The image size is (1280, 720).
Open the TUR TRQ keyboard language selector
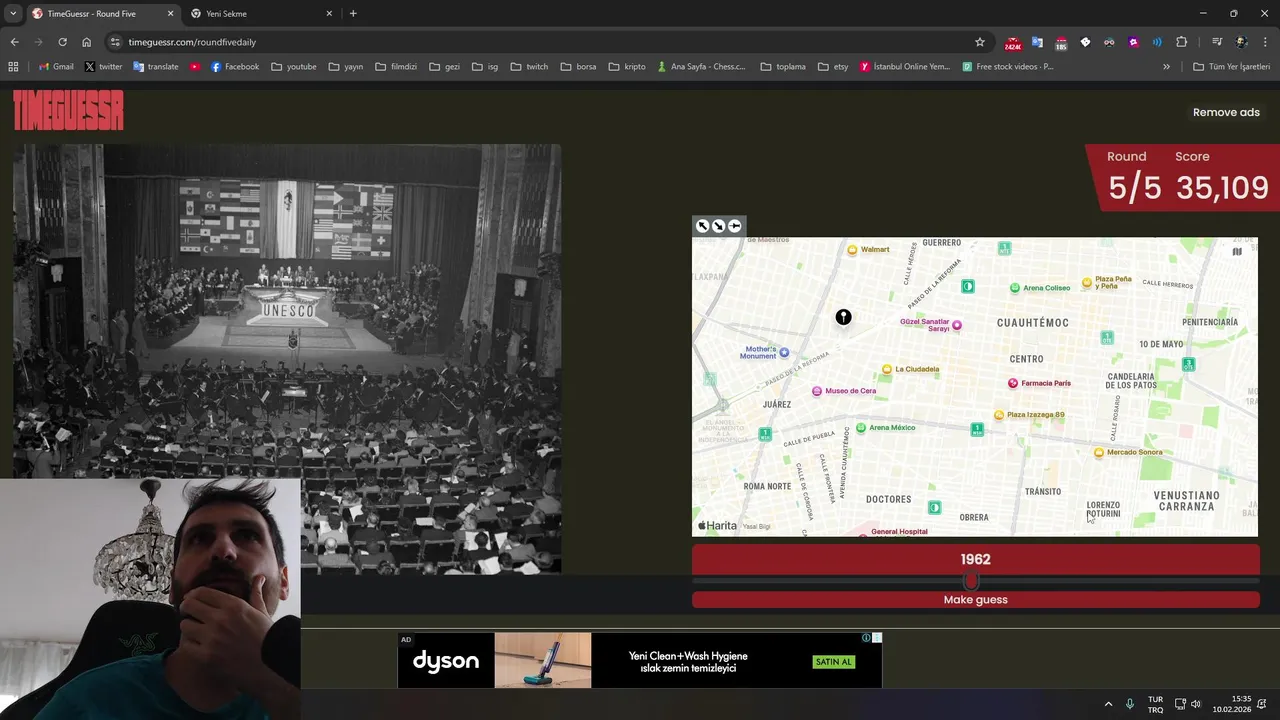(x=1155, y=704)
